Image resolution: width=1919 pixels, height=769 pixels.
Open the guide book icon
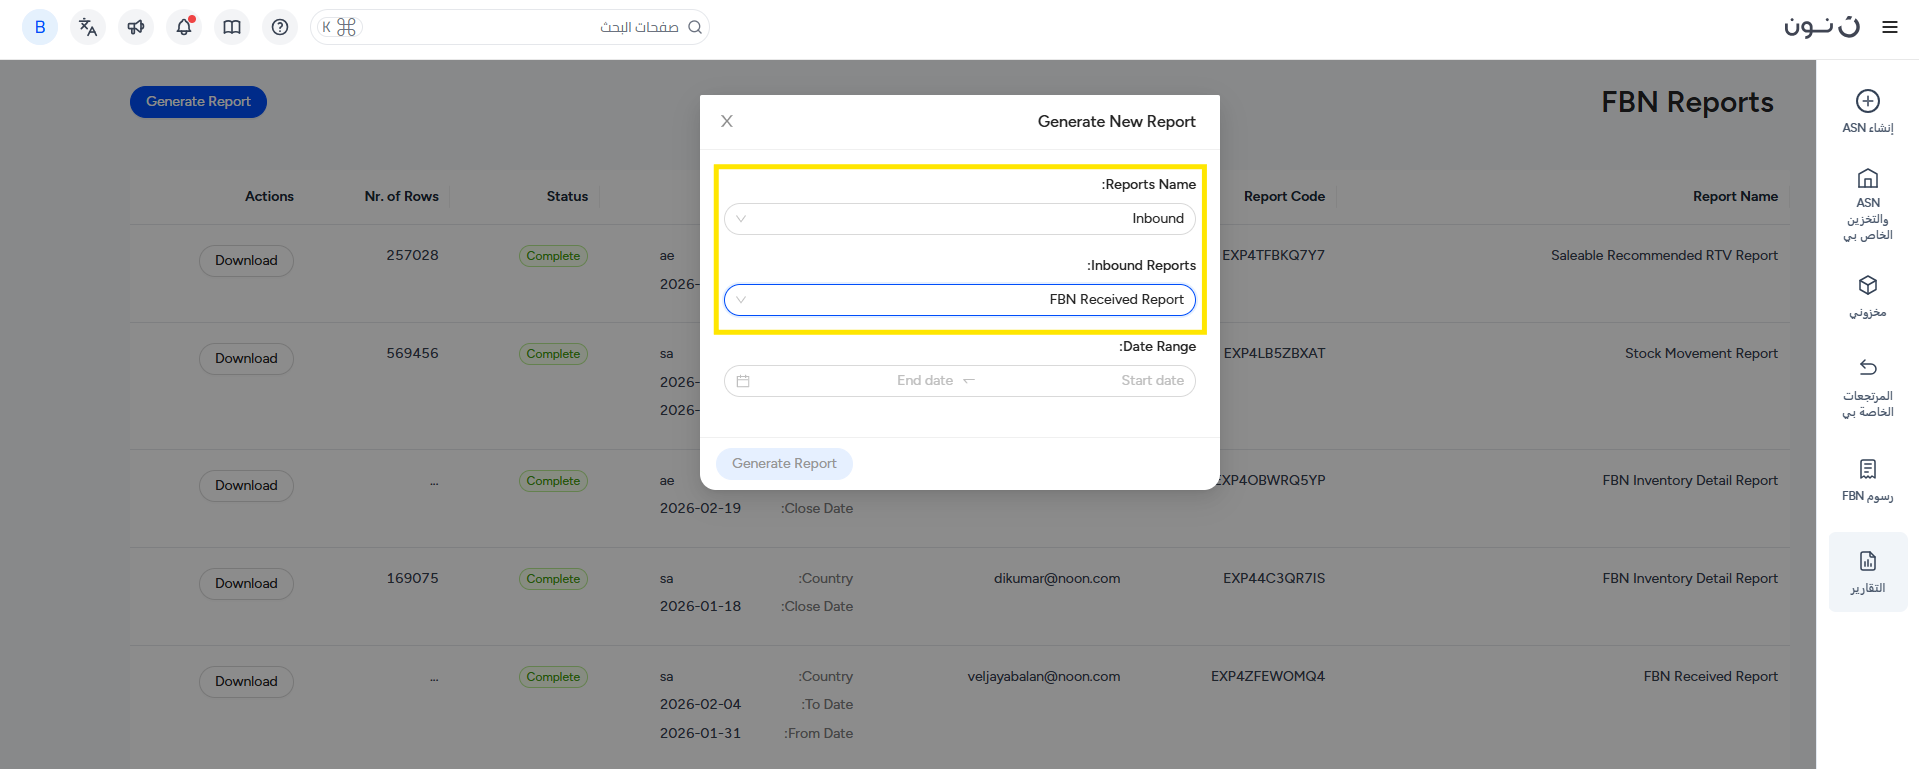pos(232,27)
